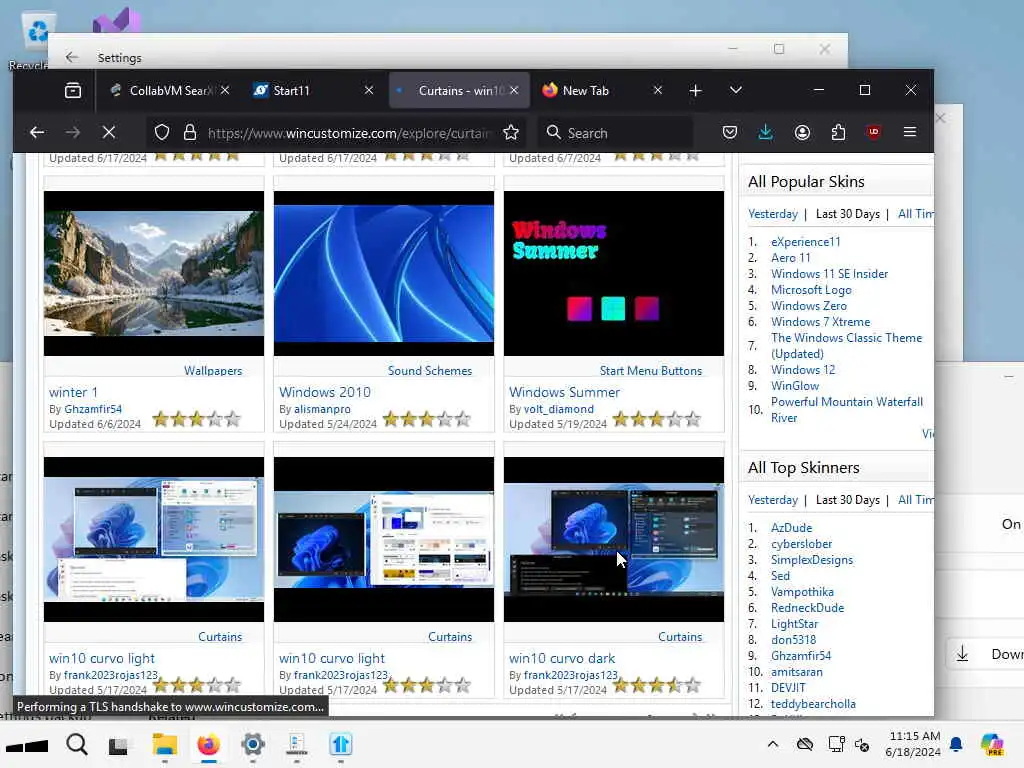Open site security padlock info

pos(190,133)
